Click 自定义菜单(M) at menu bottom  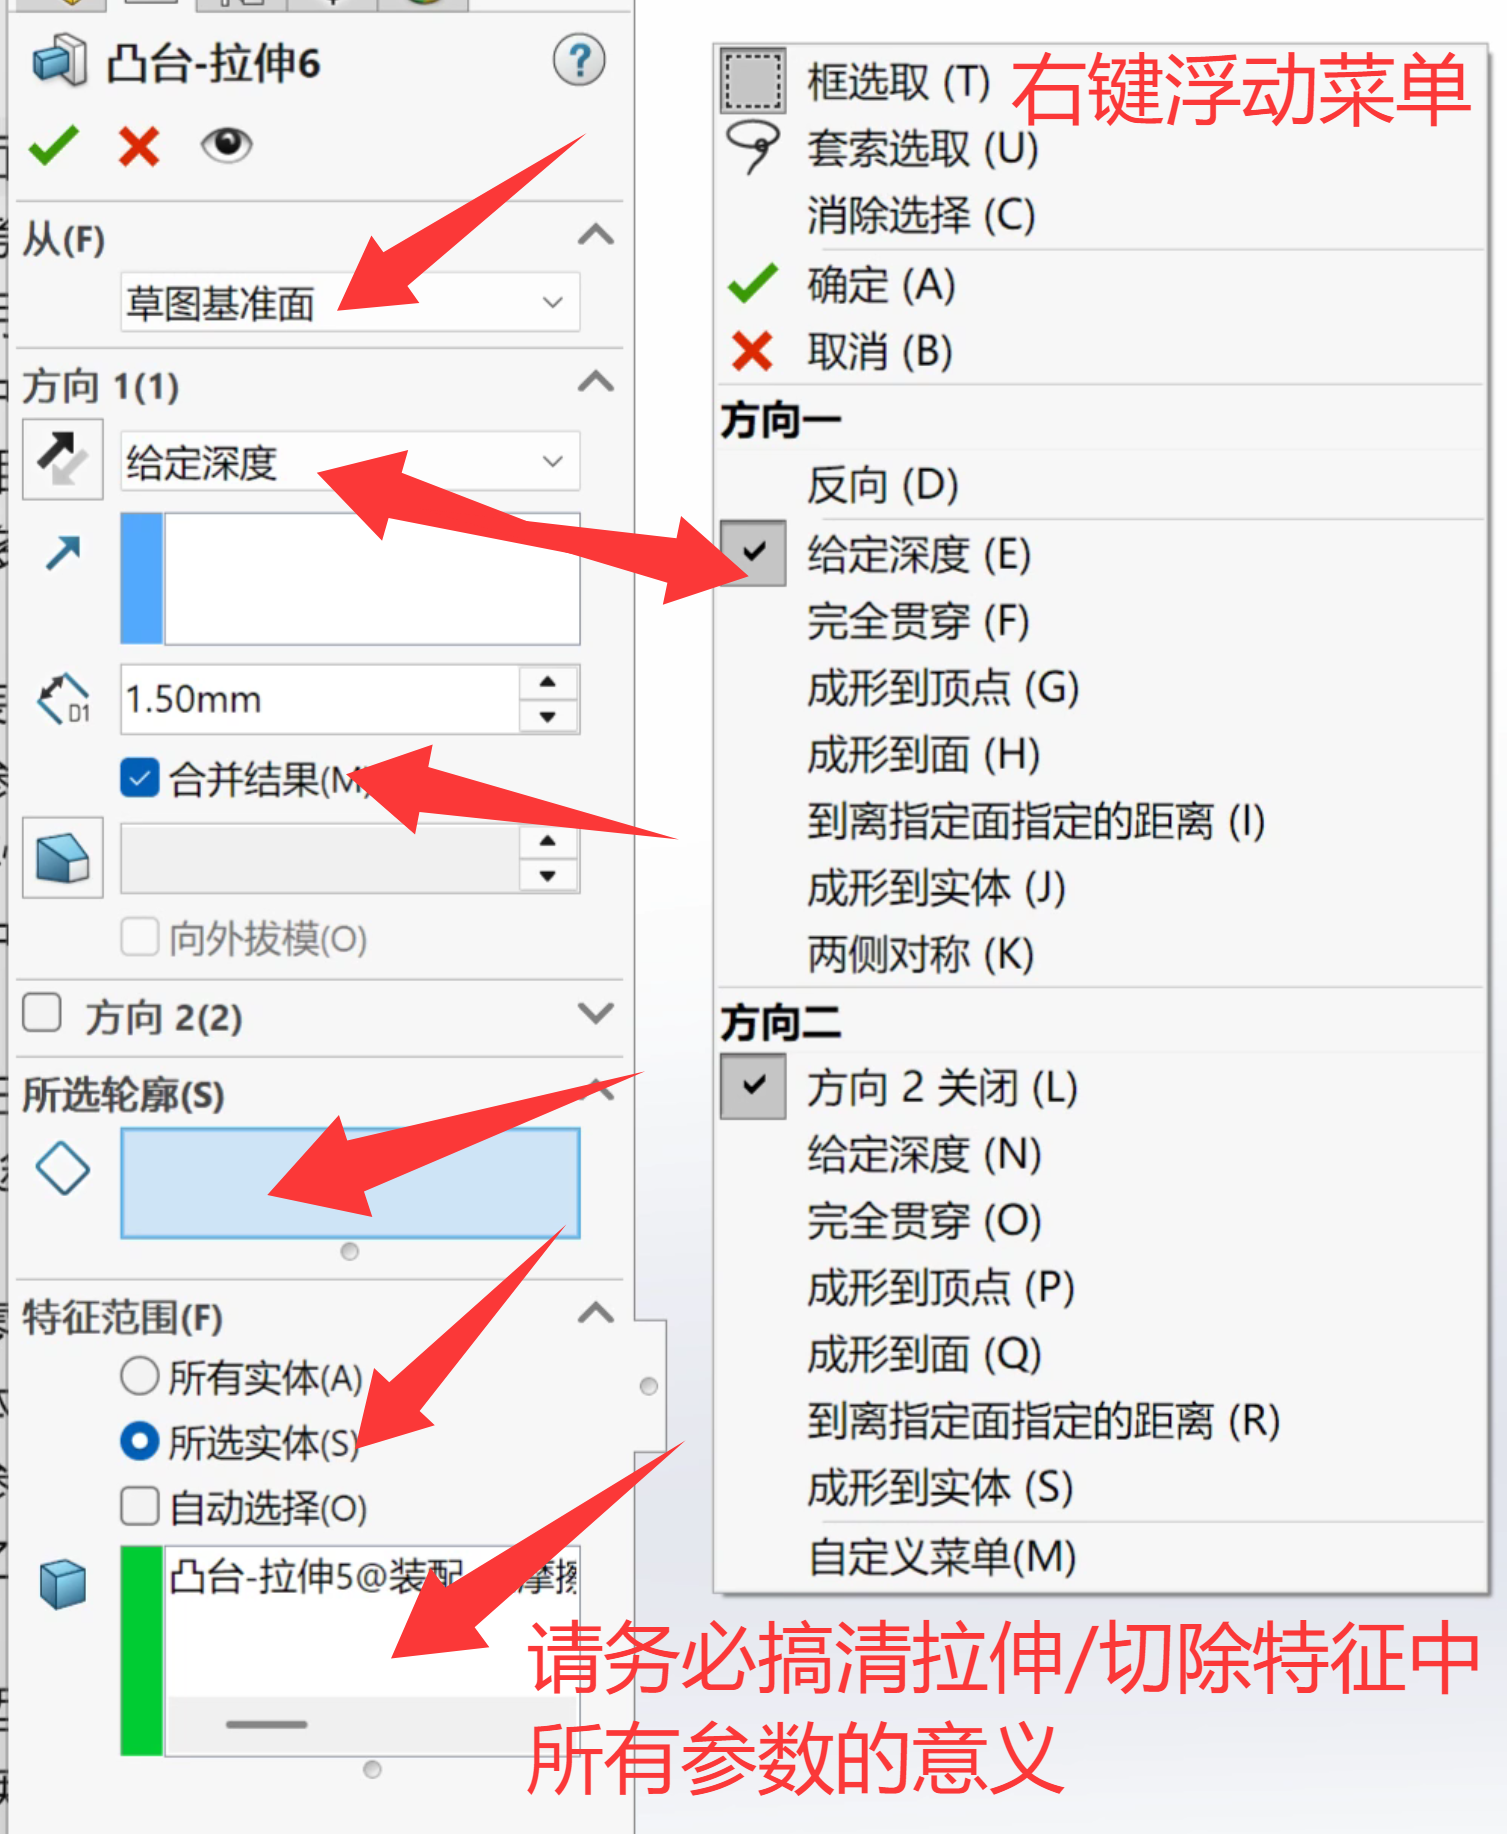pos(942,1556)
